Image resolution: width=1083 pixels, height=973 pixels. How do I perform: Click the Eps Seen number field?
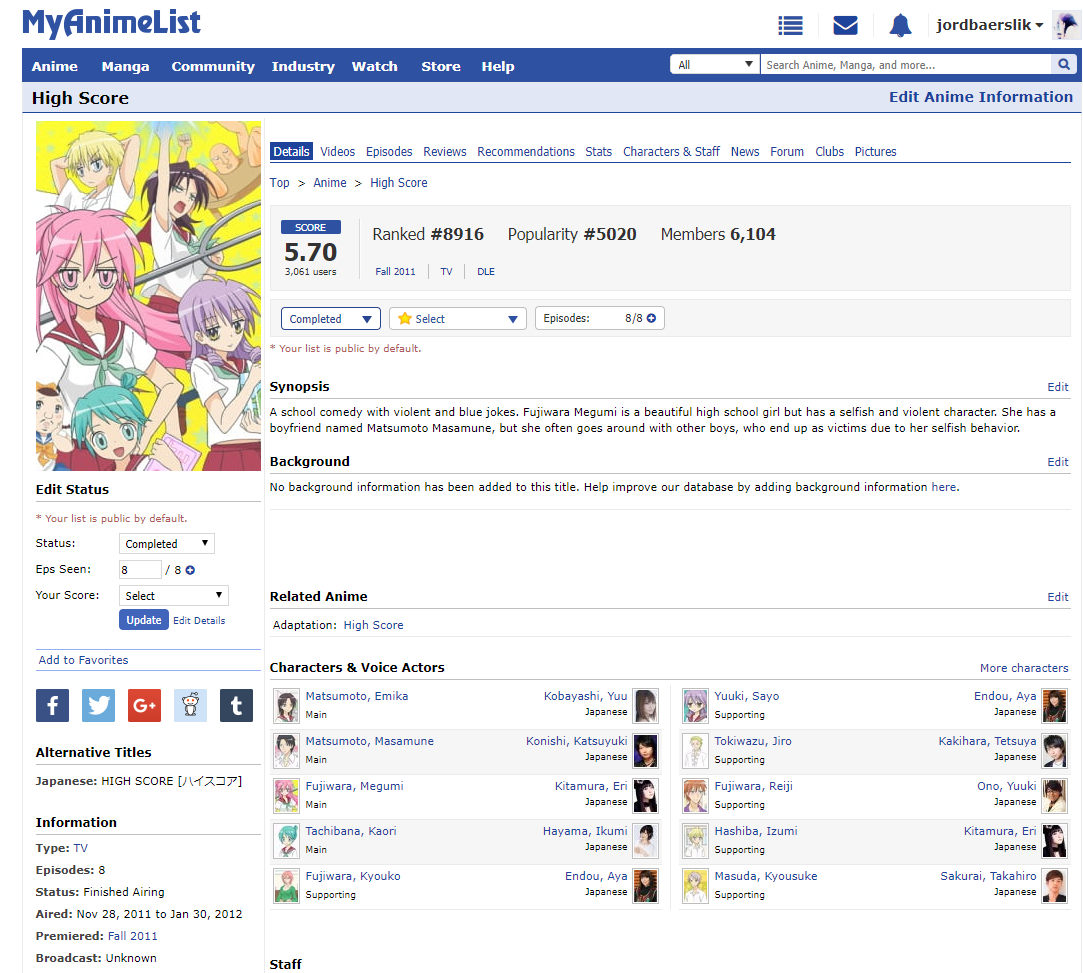(x=140, y=570)
